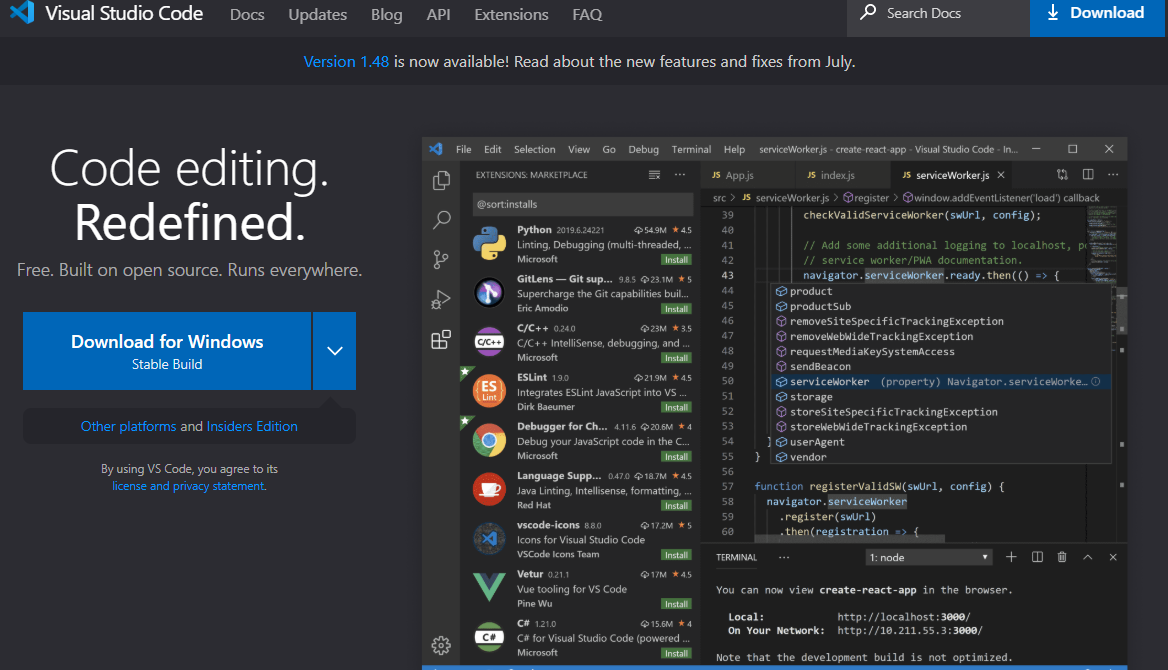Select userAgent suggestion in autocomplete
The height and width of the screenshot is (670, 1168).
coord(942,442)
